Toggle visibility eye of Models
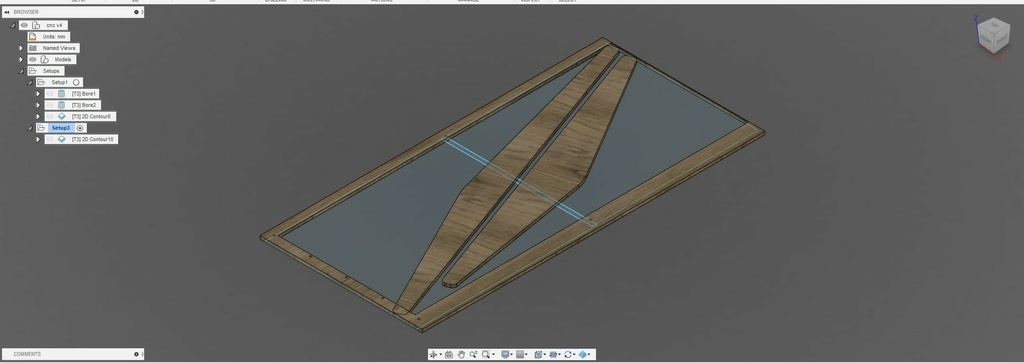 33,59
